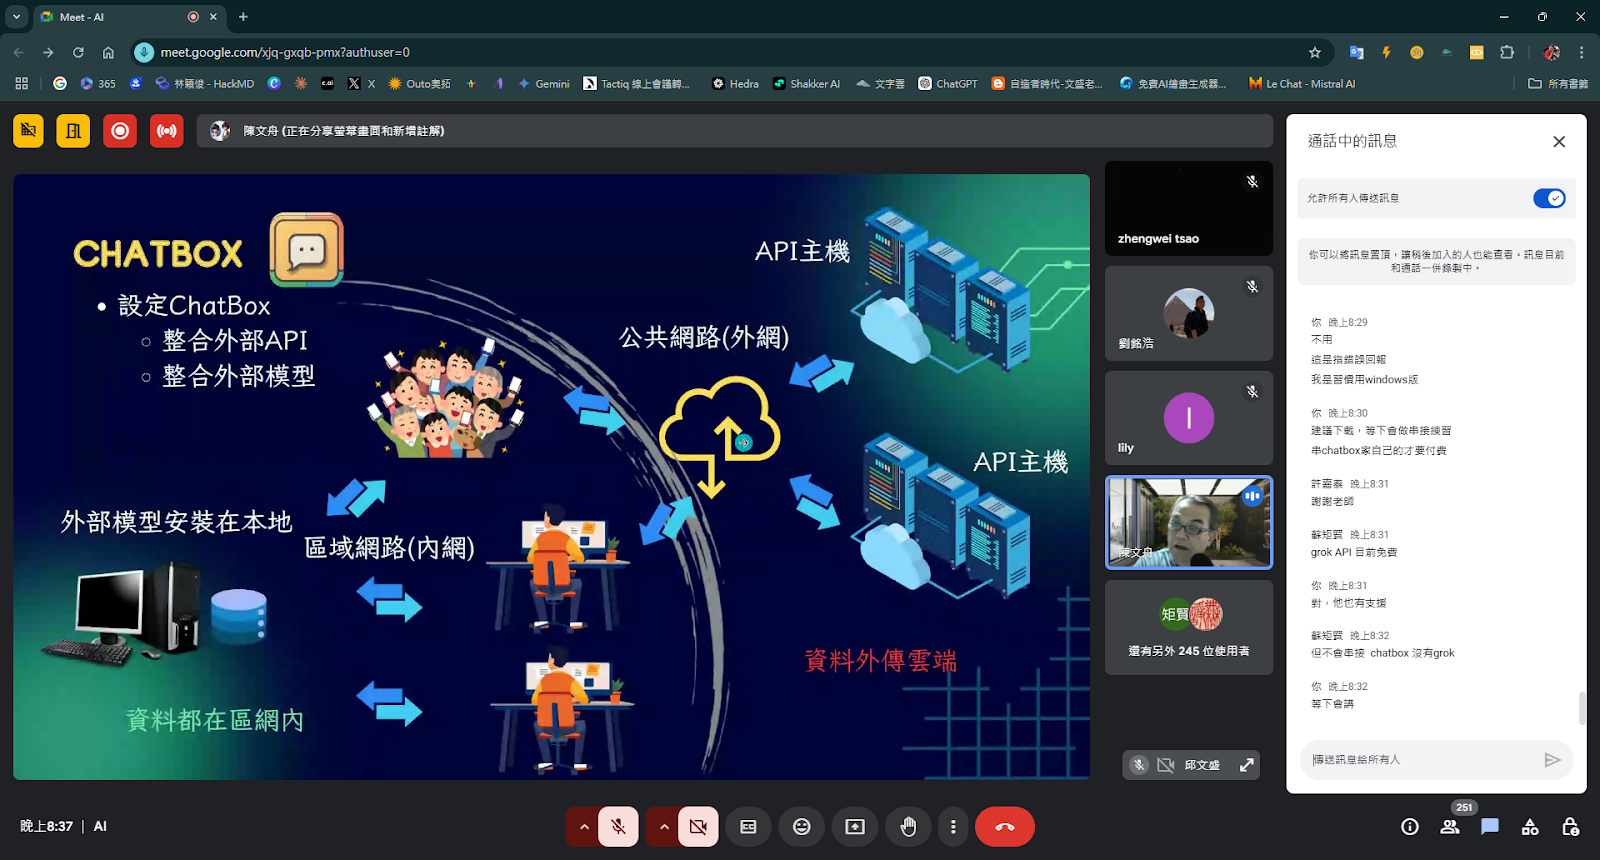Open tile showing 245 other users
The height and width of the screenshot is (860, 1600).
pos(1189,627)
